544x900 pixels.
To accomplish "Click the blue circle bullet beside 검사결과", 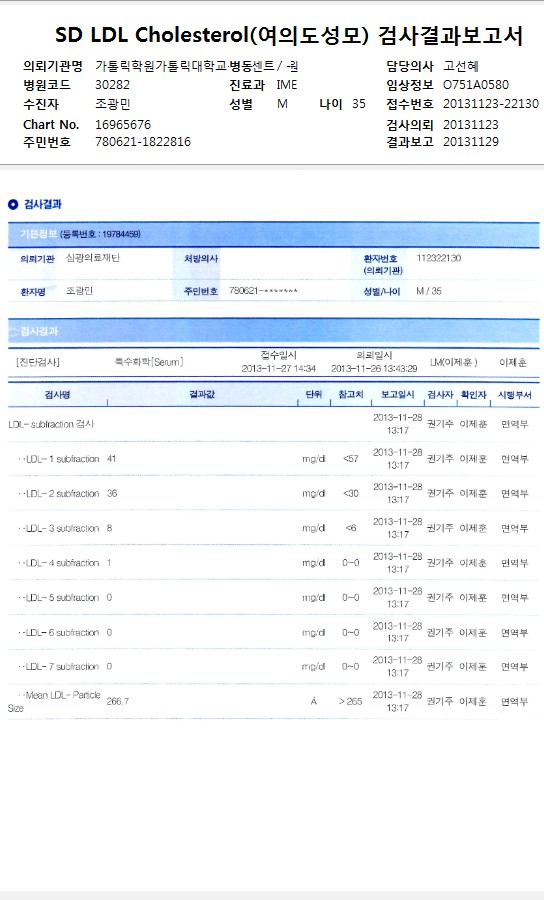I will point(13,204).
